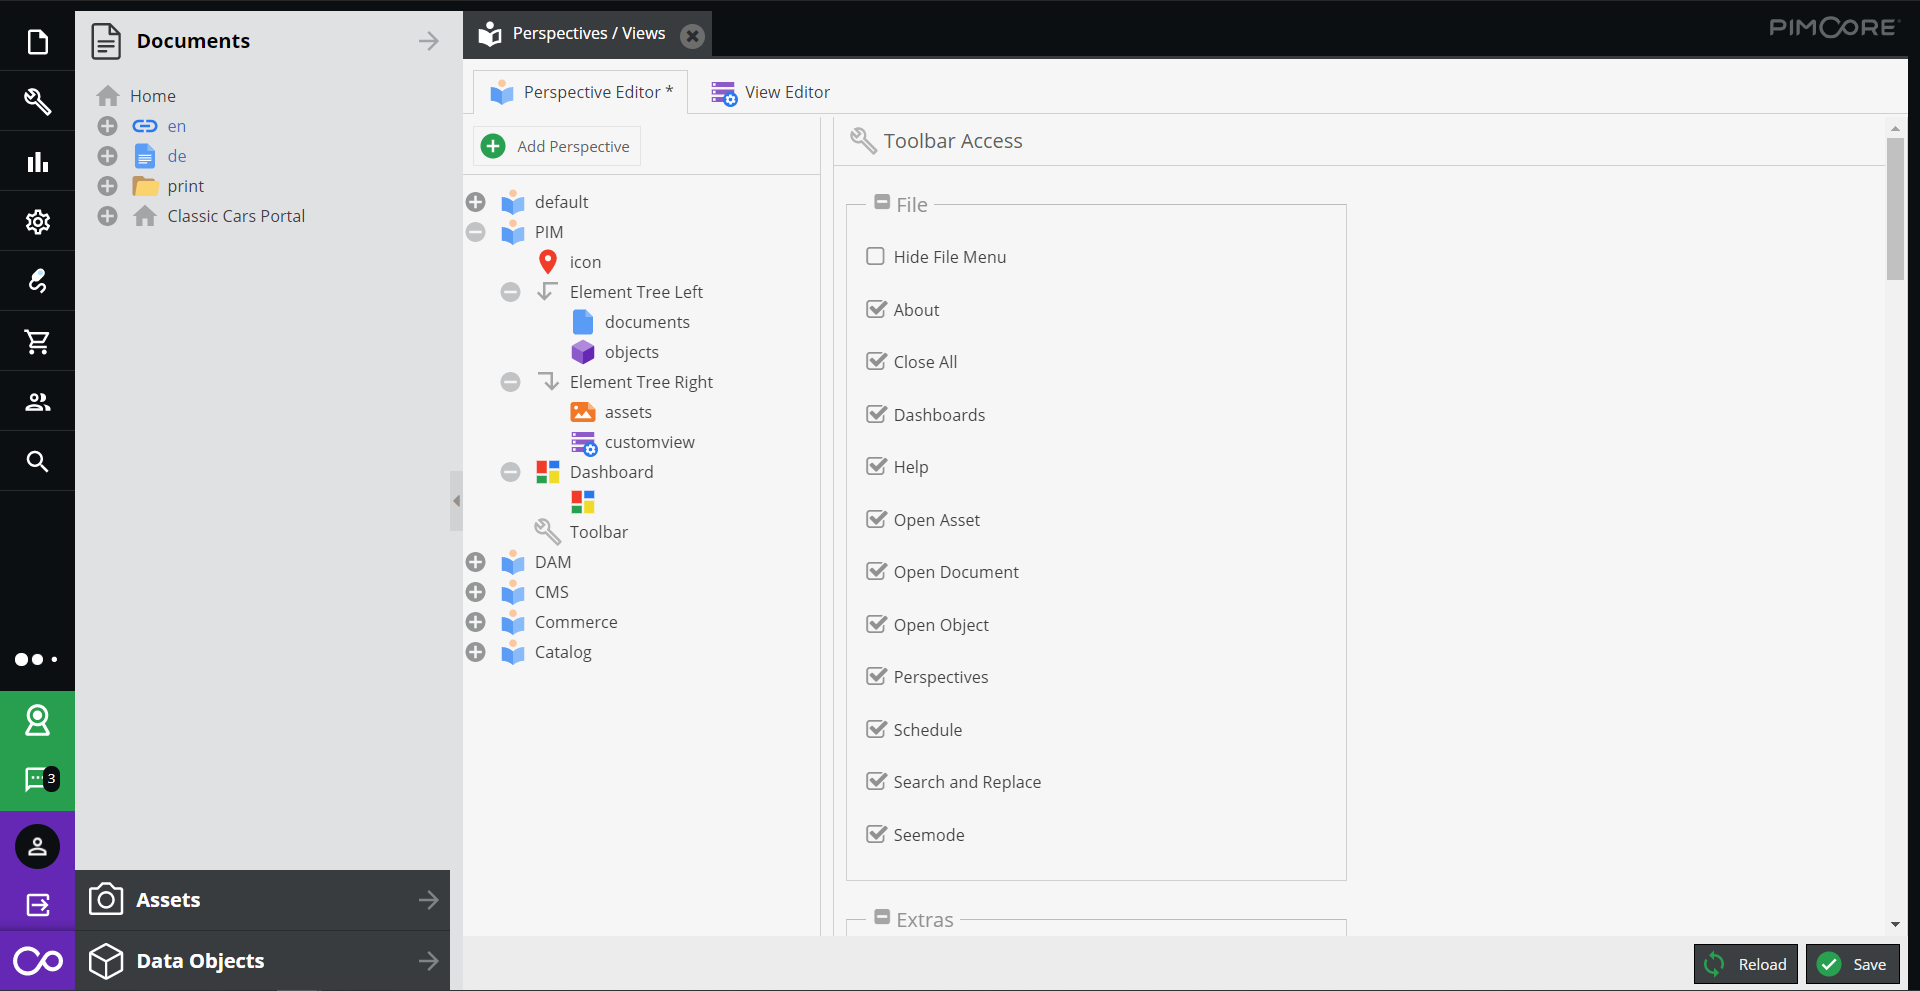Toggle the Search and Replace checkbox

pos(876,781)
